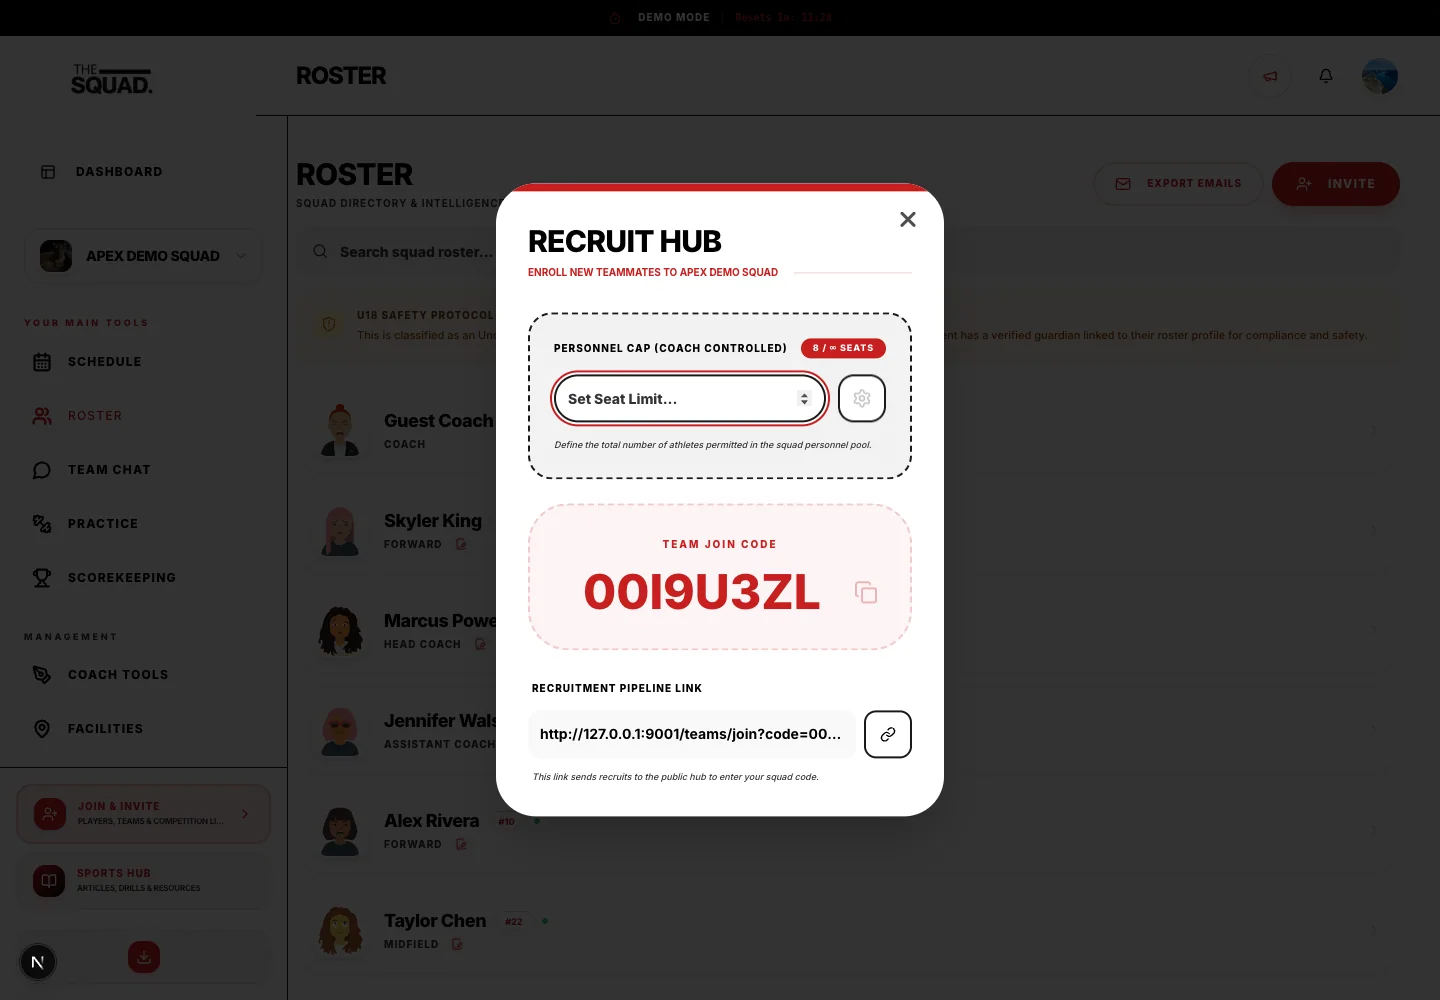Click the red Invite button
Screen dimensions: 1440x1000
tap(1336, 184)
